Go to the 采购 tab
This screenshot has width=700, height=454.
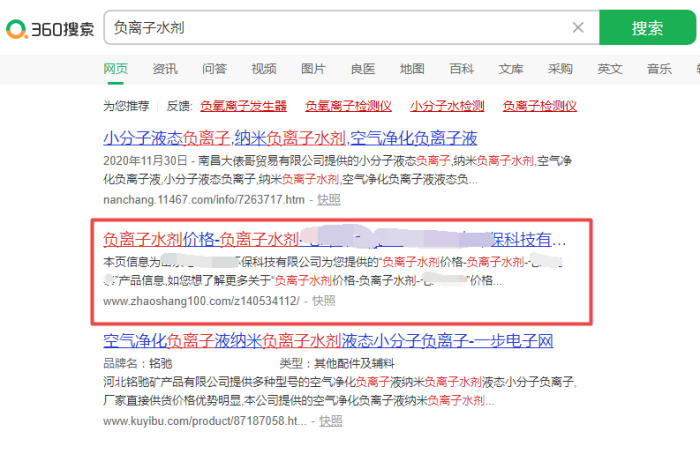tap(560, 69)
